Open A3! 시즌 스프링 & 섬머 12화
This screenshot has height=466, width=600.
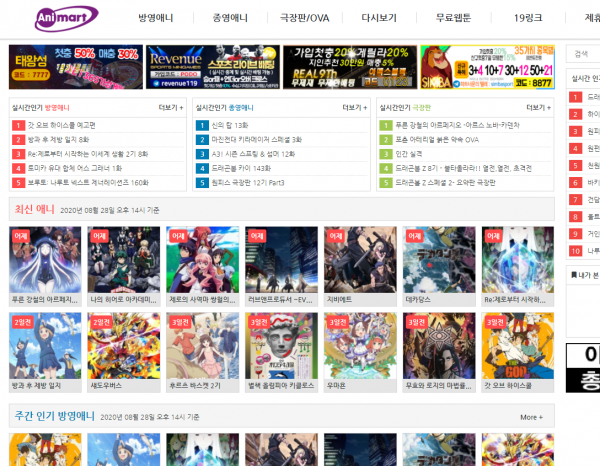click(254, 154)
